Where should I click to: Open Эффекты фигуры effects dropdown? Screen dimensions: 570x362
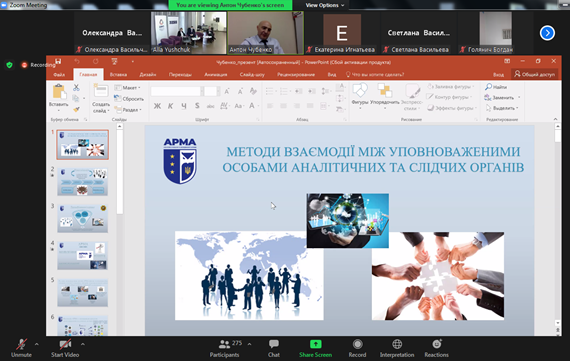click(x=451, y=108)
